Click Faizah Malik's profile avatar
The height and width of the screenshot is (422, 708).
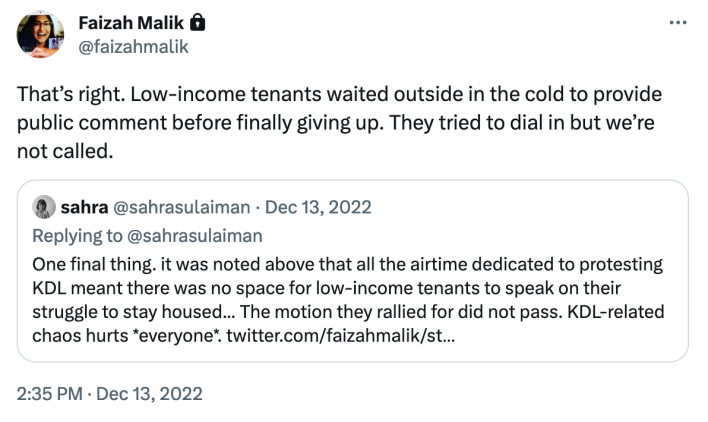pos(41,33)
